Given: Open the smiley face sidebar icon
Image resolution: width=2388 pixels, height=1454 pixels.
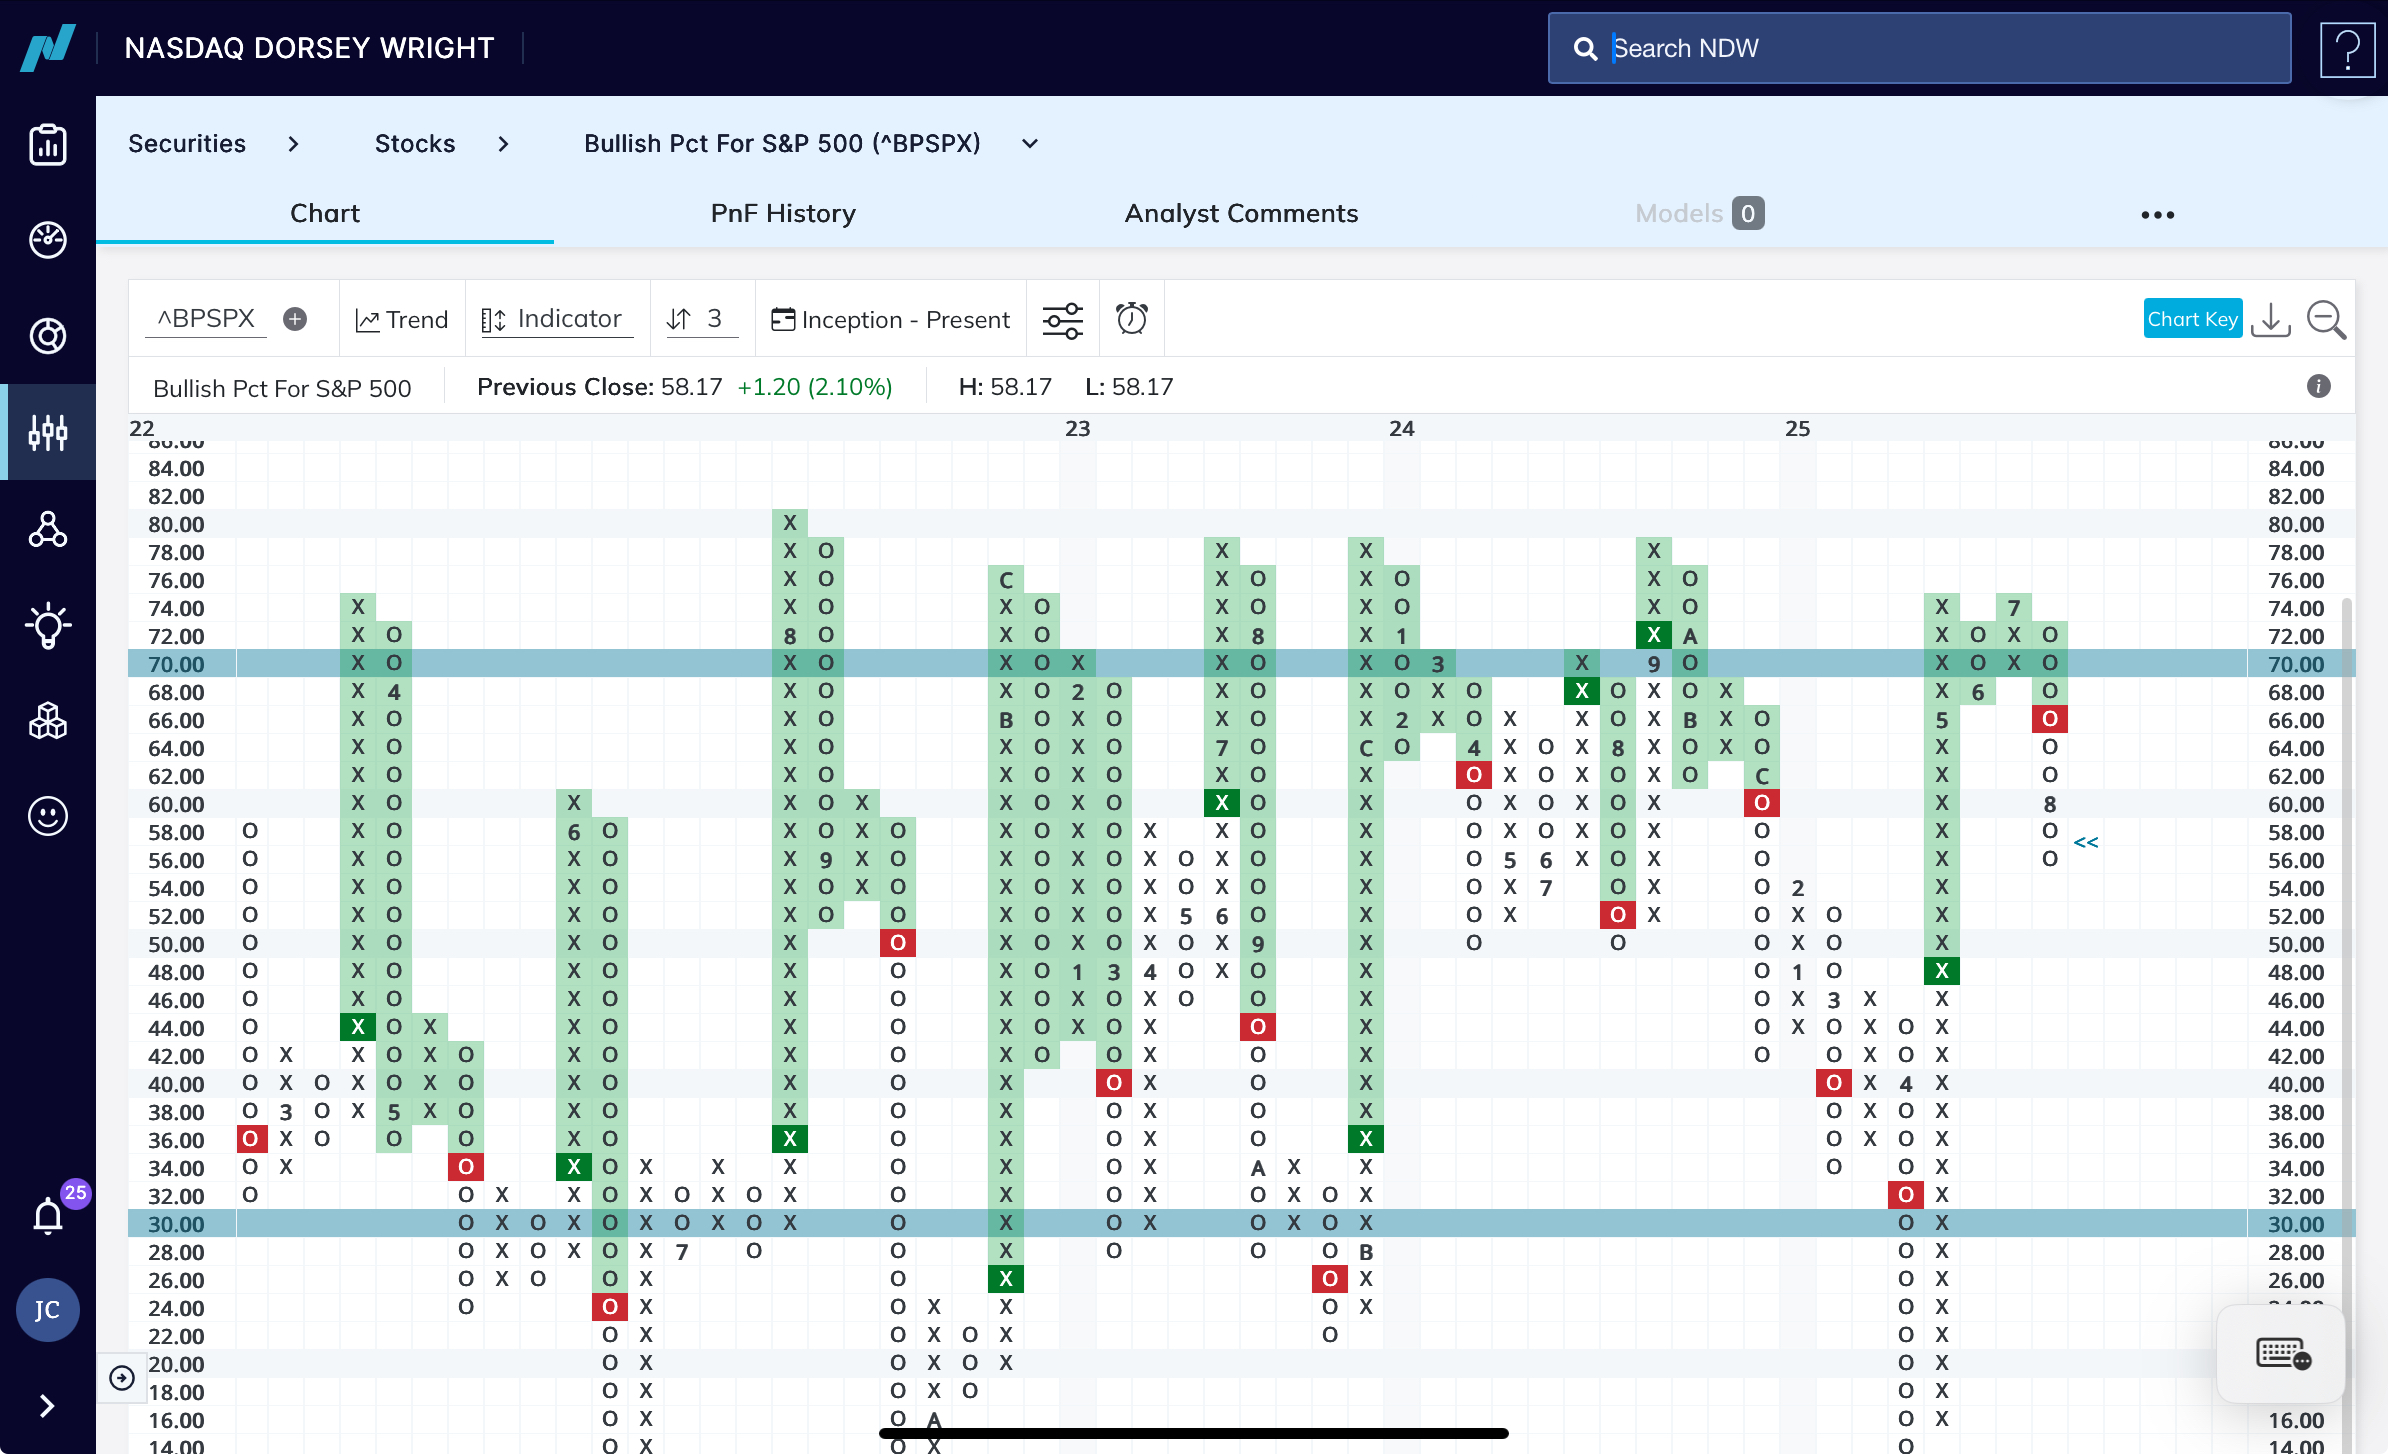Looking at the screenshot, I should (48, 816).
